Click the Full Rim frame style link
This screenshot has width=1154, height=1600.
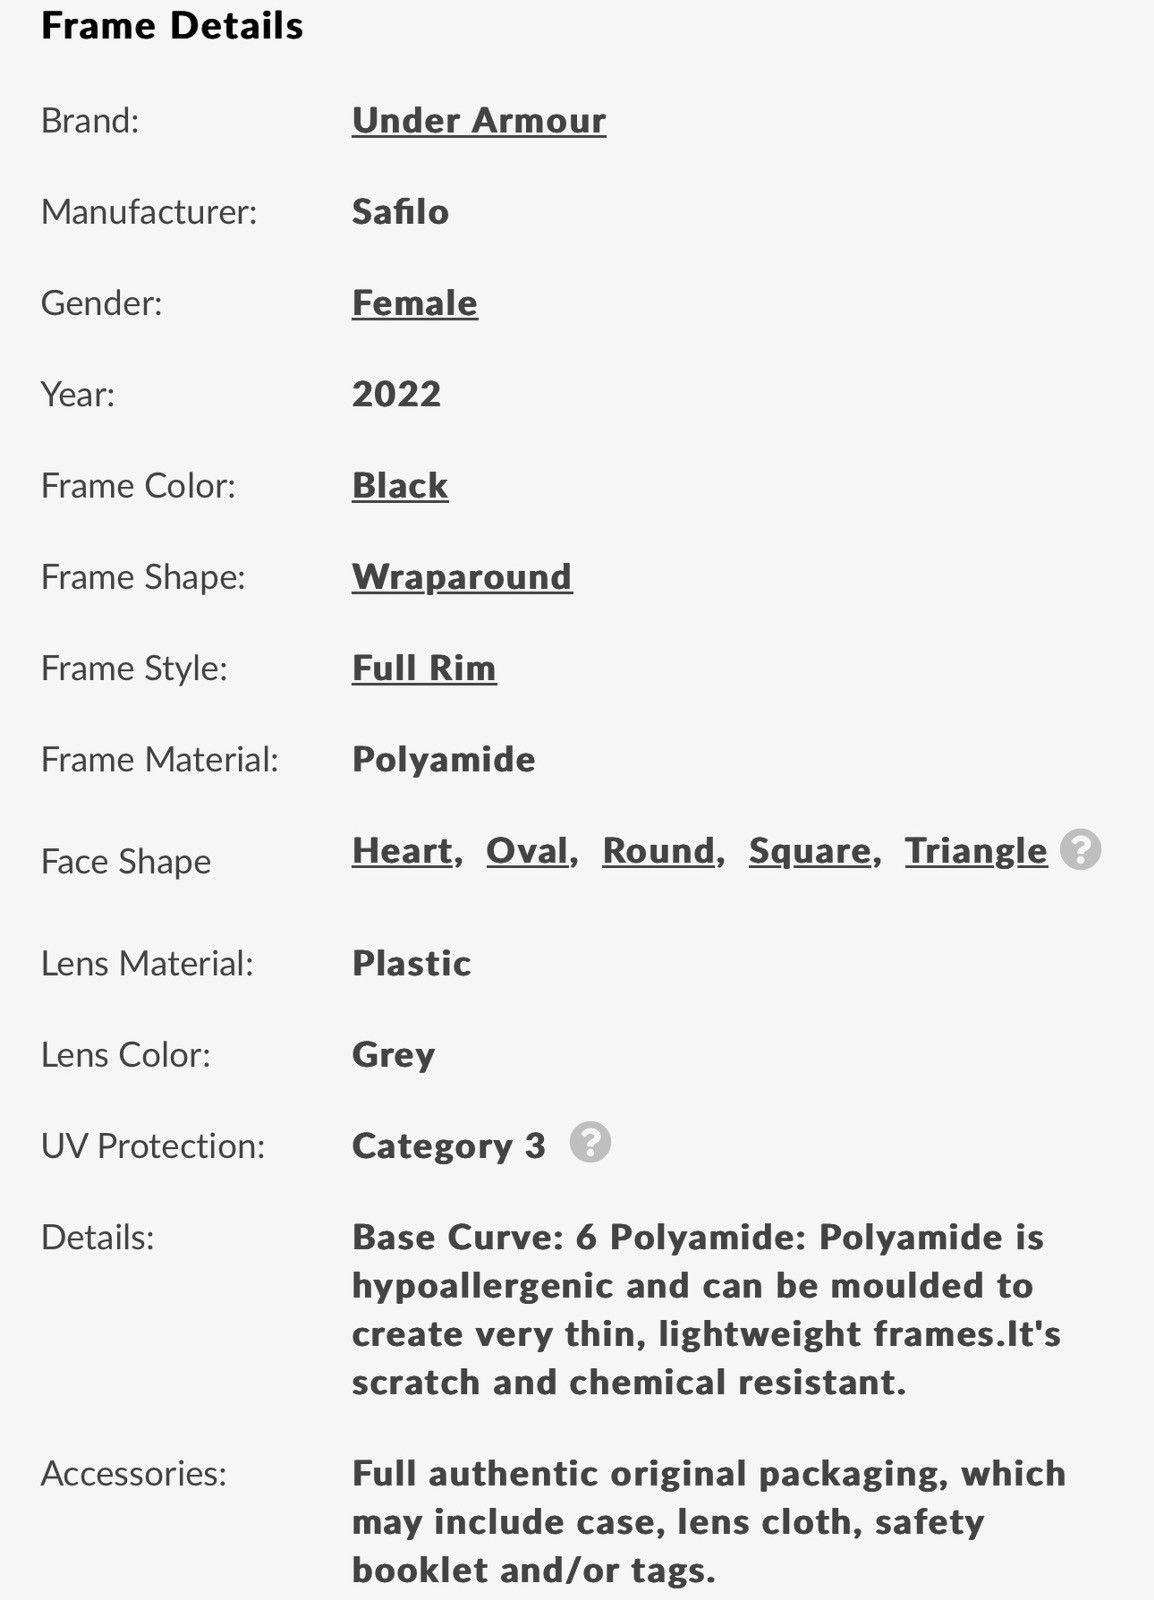[x=424, y=668]
